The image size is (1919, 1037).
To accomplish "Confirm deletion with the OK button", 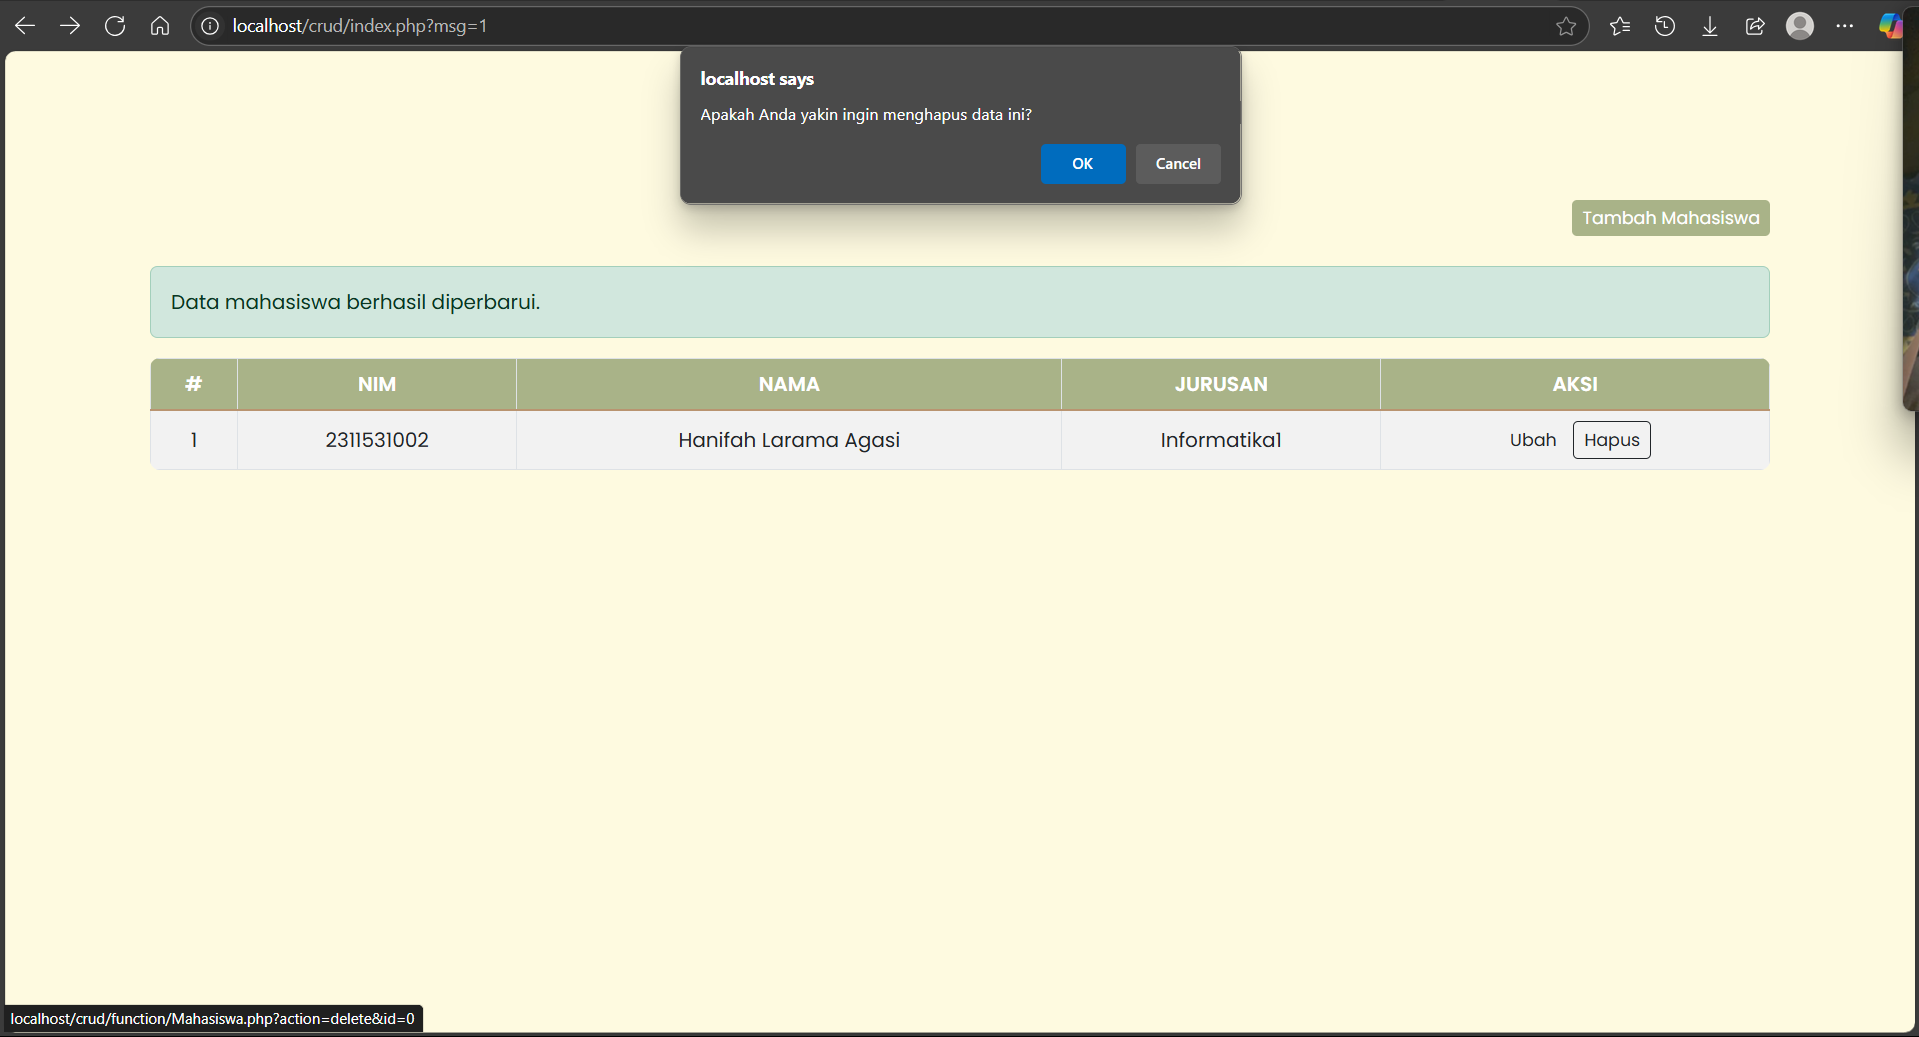I will (x=1083, y=164).
